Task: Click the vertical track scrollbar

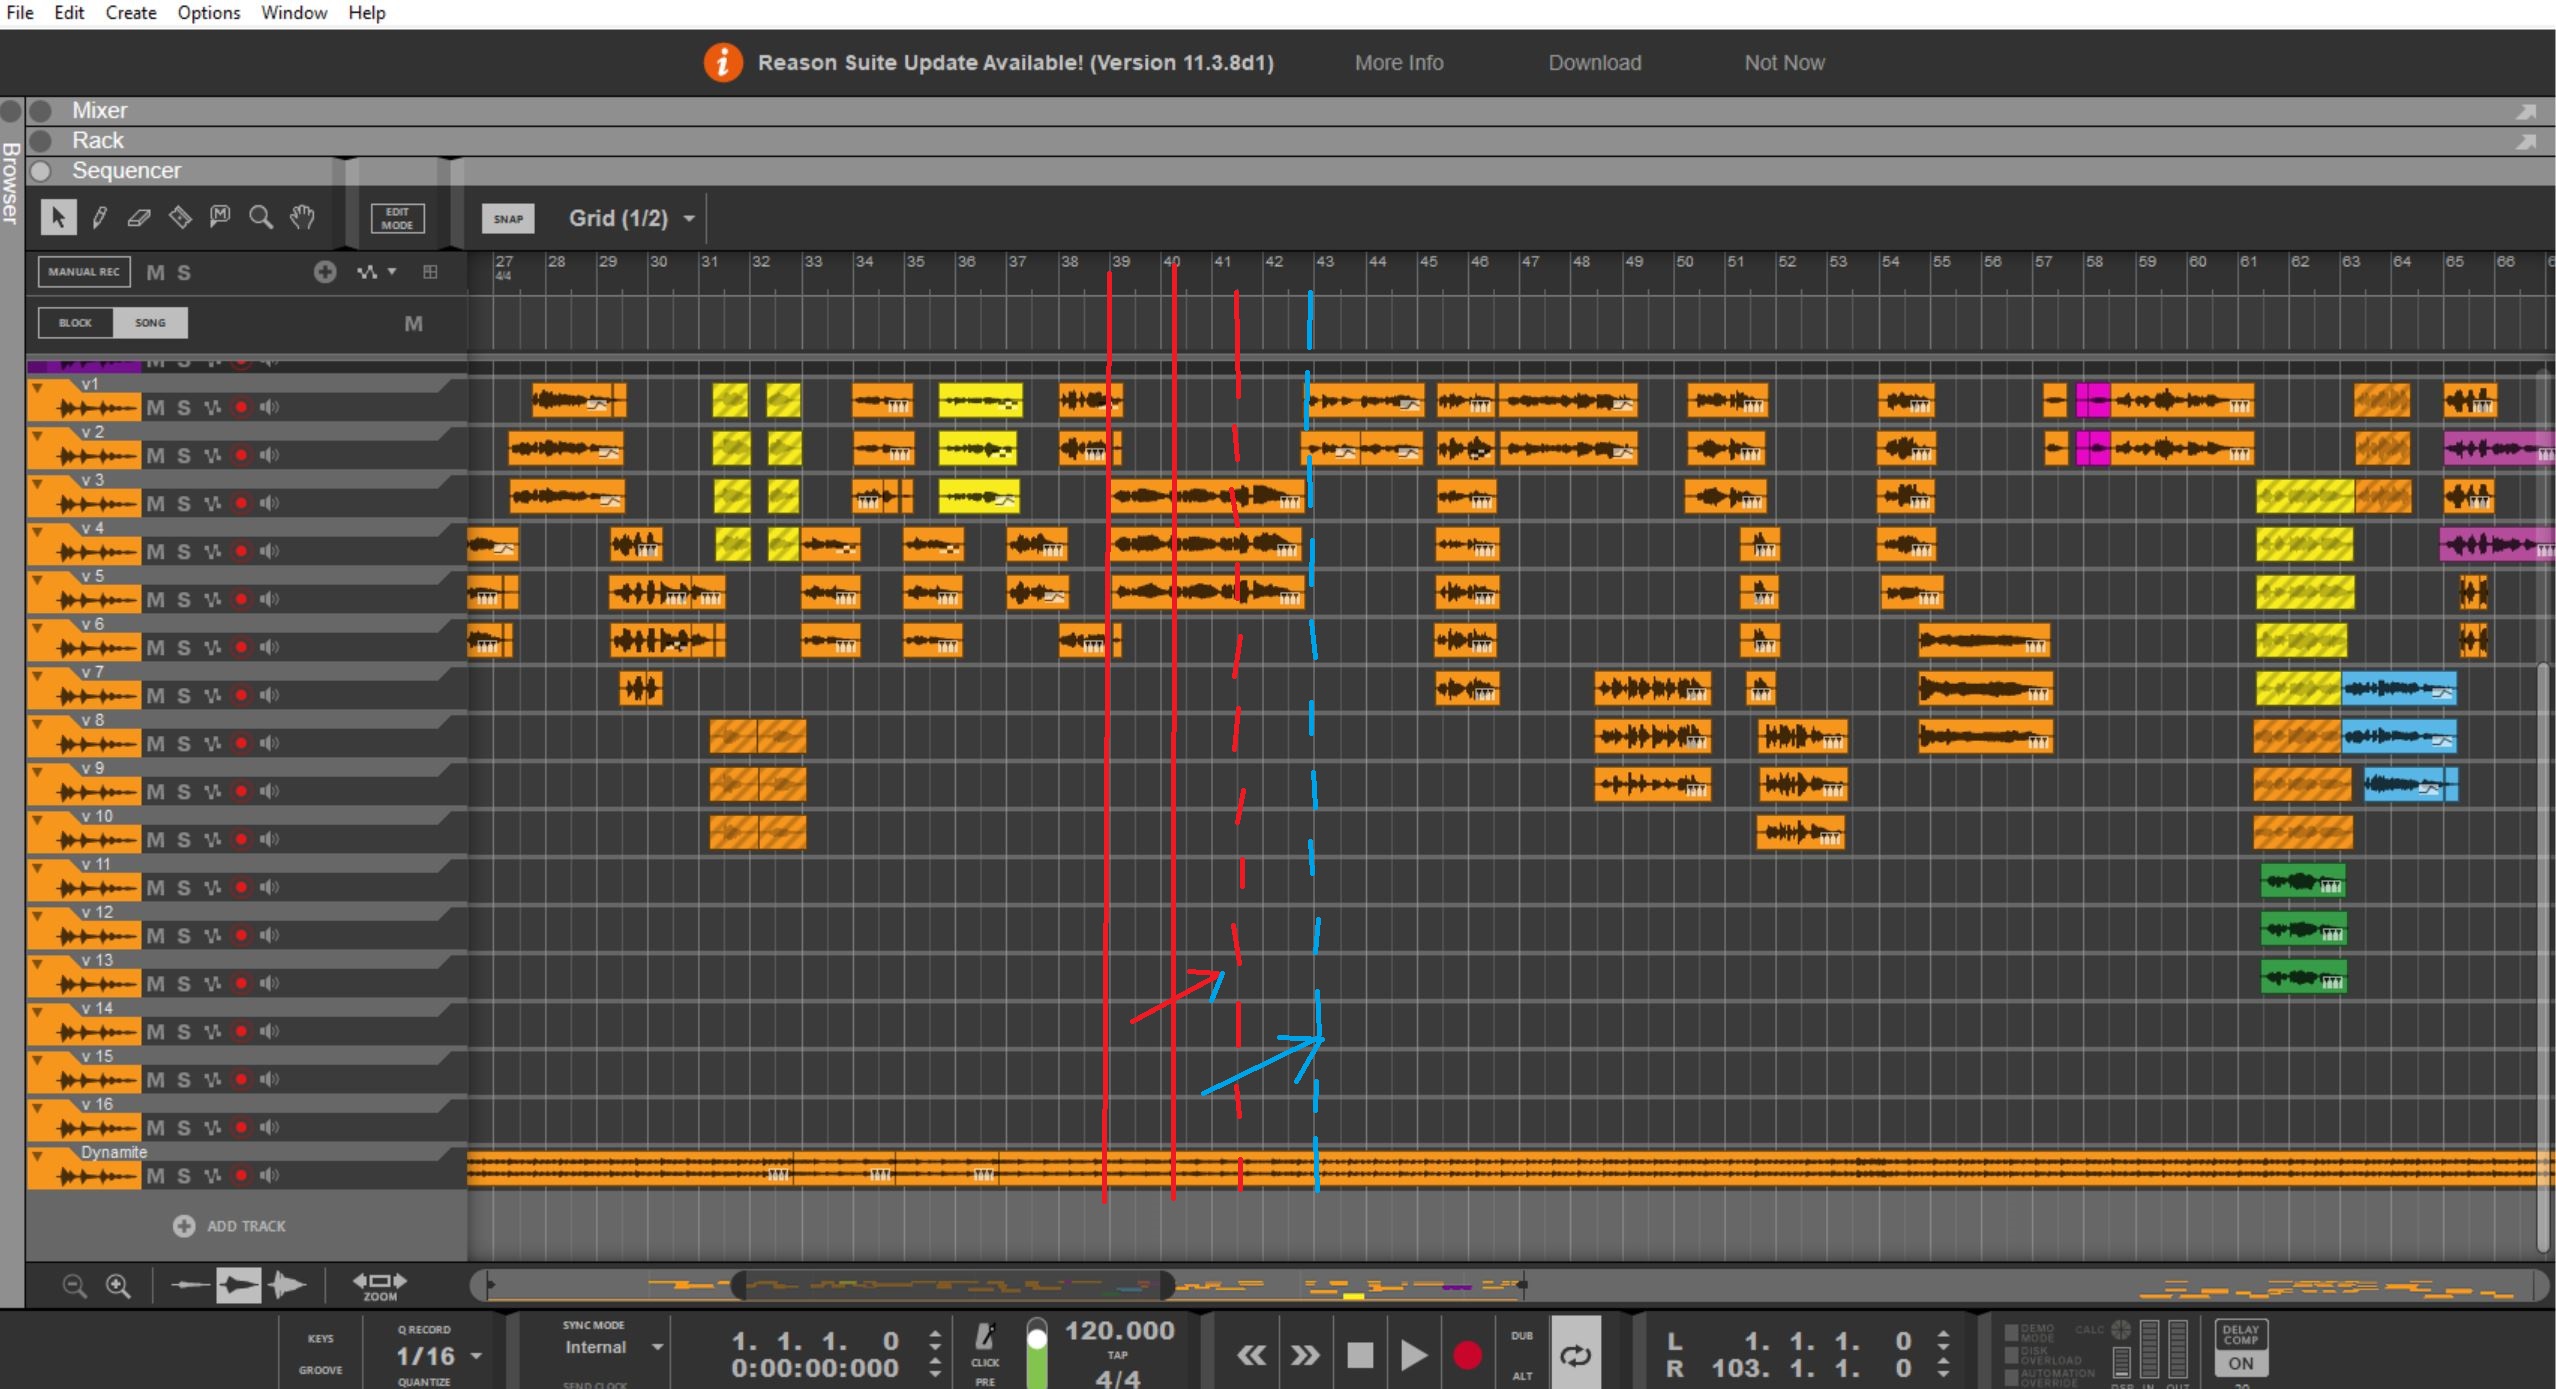Action: [2544, 955]
